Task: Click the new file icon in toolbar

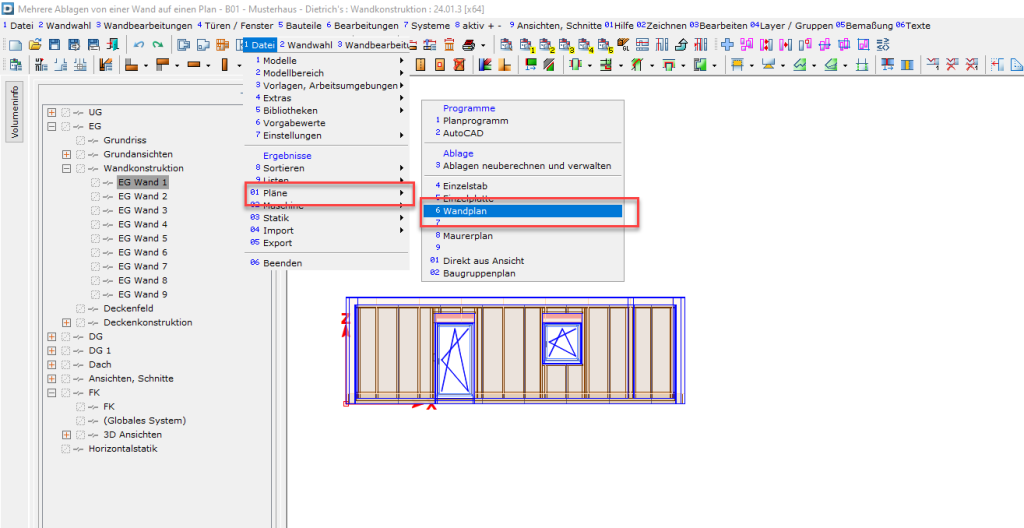Action: tap(14, 45)
